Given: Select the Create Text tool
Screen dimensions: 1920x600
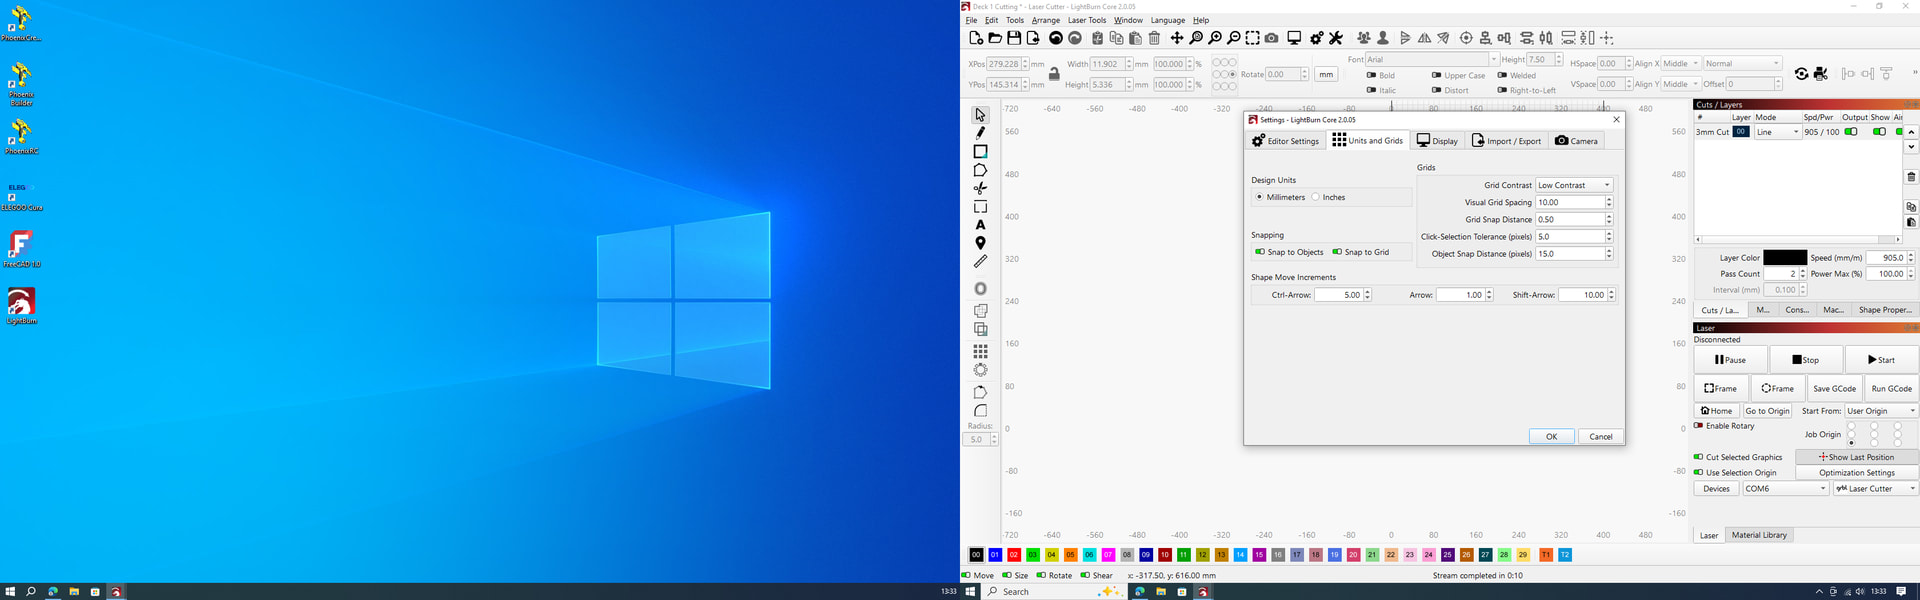Looking at the screenshot, I should tap(980, 225).
